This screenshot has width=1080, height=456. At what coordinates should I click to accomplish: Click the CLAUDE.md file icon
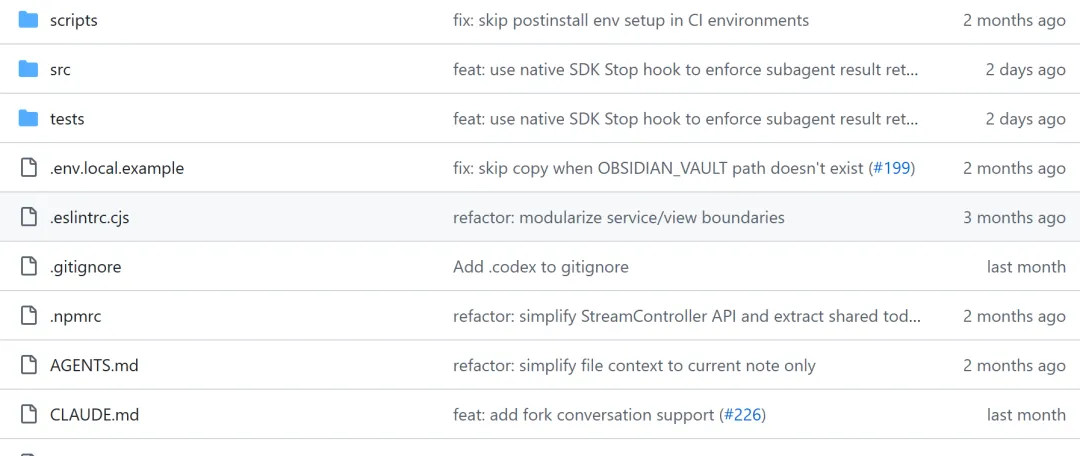[x=28, y=414]
